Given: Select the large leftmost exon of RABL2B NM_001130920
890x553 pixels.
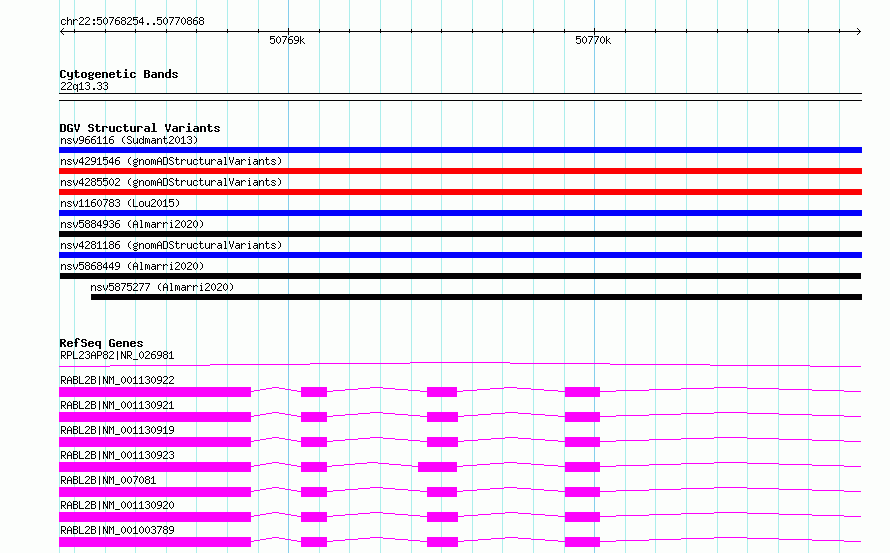Looking at the screenshot, I should click(x=155, y=517).
